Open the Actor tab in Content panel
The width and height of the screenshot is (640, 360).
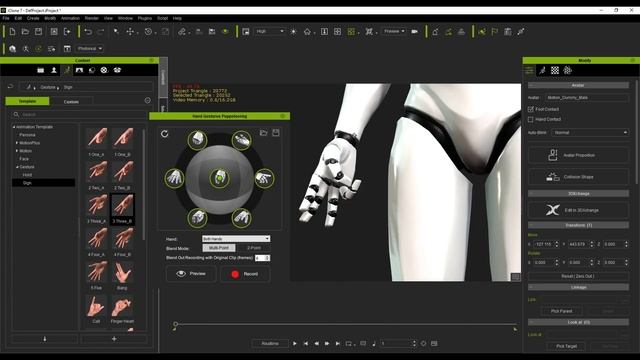tap(54, 70)
